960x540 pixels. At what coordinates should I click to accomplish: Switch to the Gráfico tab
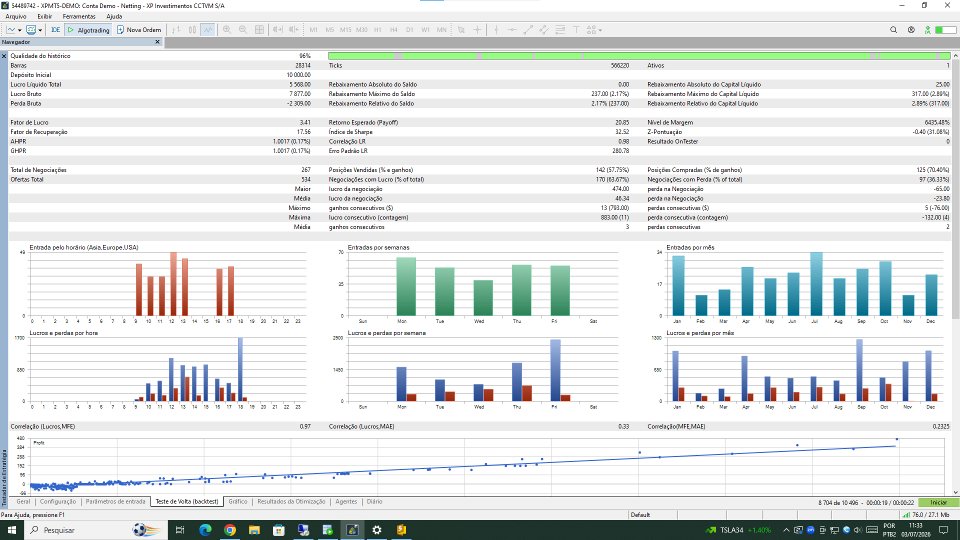click(x=238, y=501)
